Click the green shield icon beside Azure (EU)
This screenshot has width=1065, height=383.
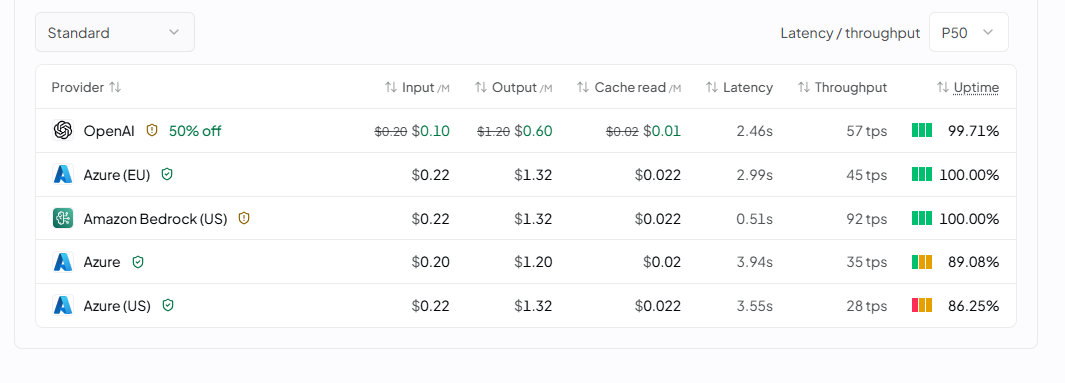tap(167, 175)
